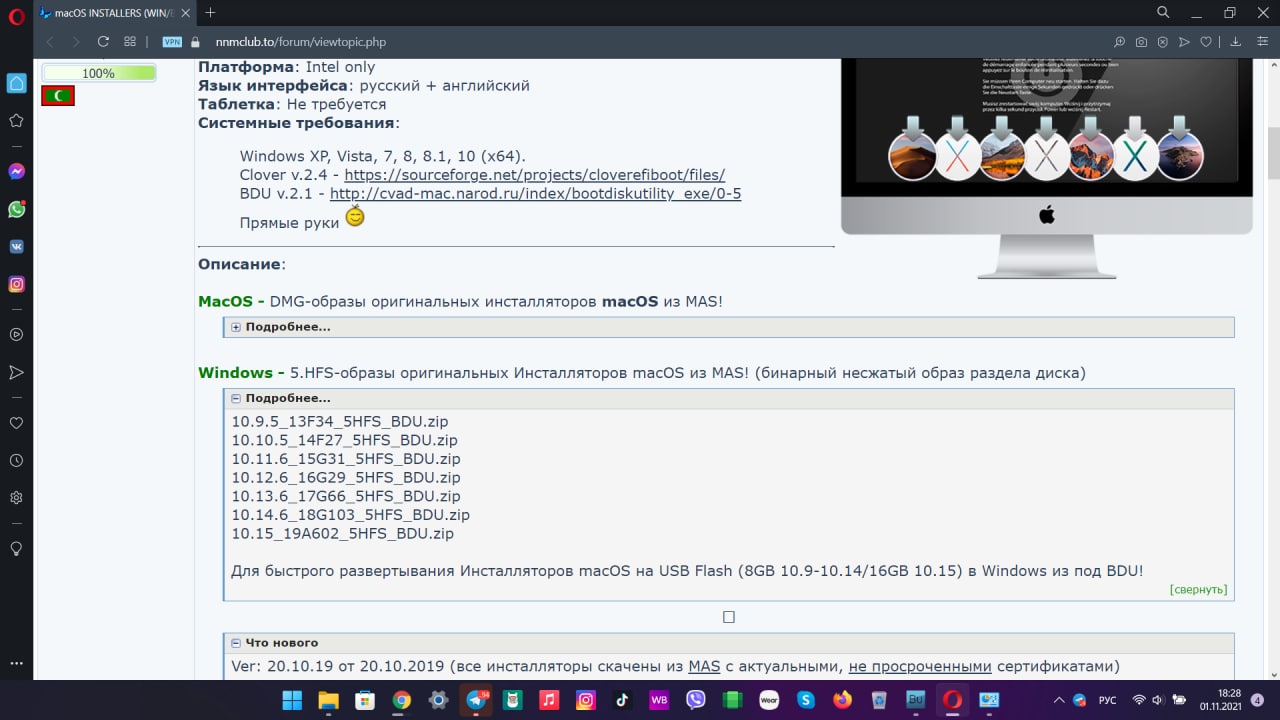Screen dimensions: 1280x720
Task: Click the MAS underlined link in Что нового
Action: pyautogui.click(x=704, y=666)
